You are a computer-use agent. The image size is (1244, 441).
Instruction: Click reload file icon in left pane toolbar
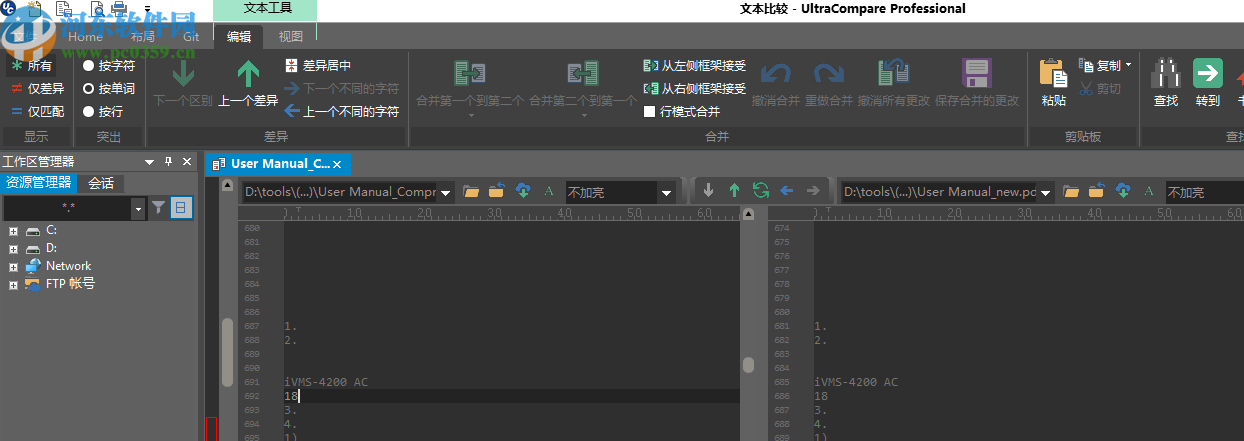click(x=496, y=191)
